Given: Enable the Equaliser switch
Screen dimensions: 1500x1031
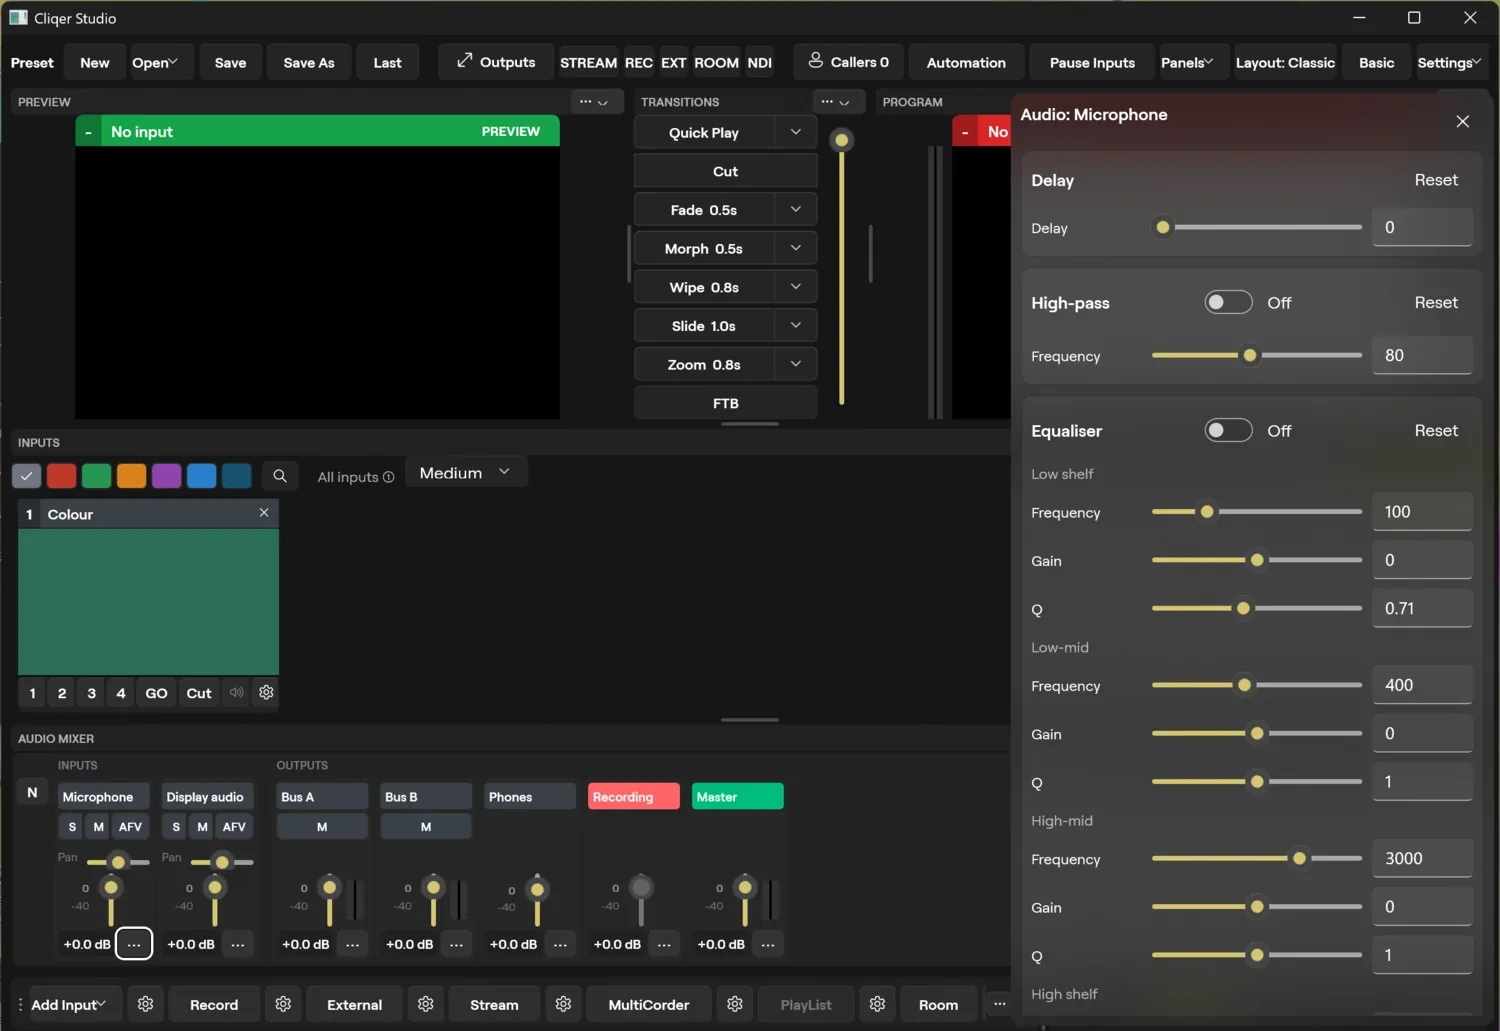Looking at the screenshot, I should pos(1228,430).
